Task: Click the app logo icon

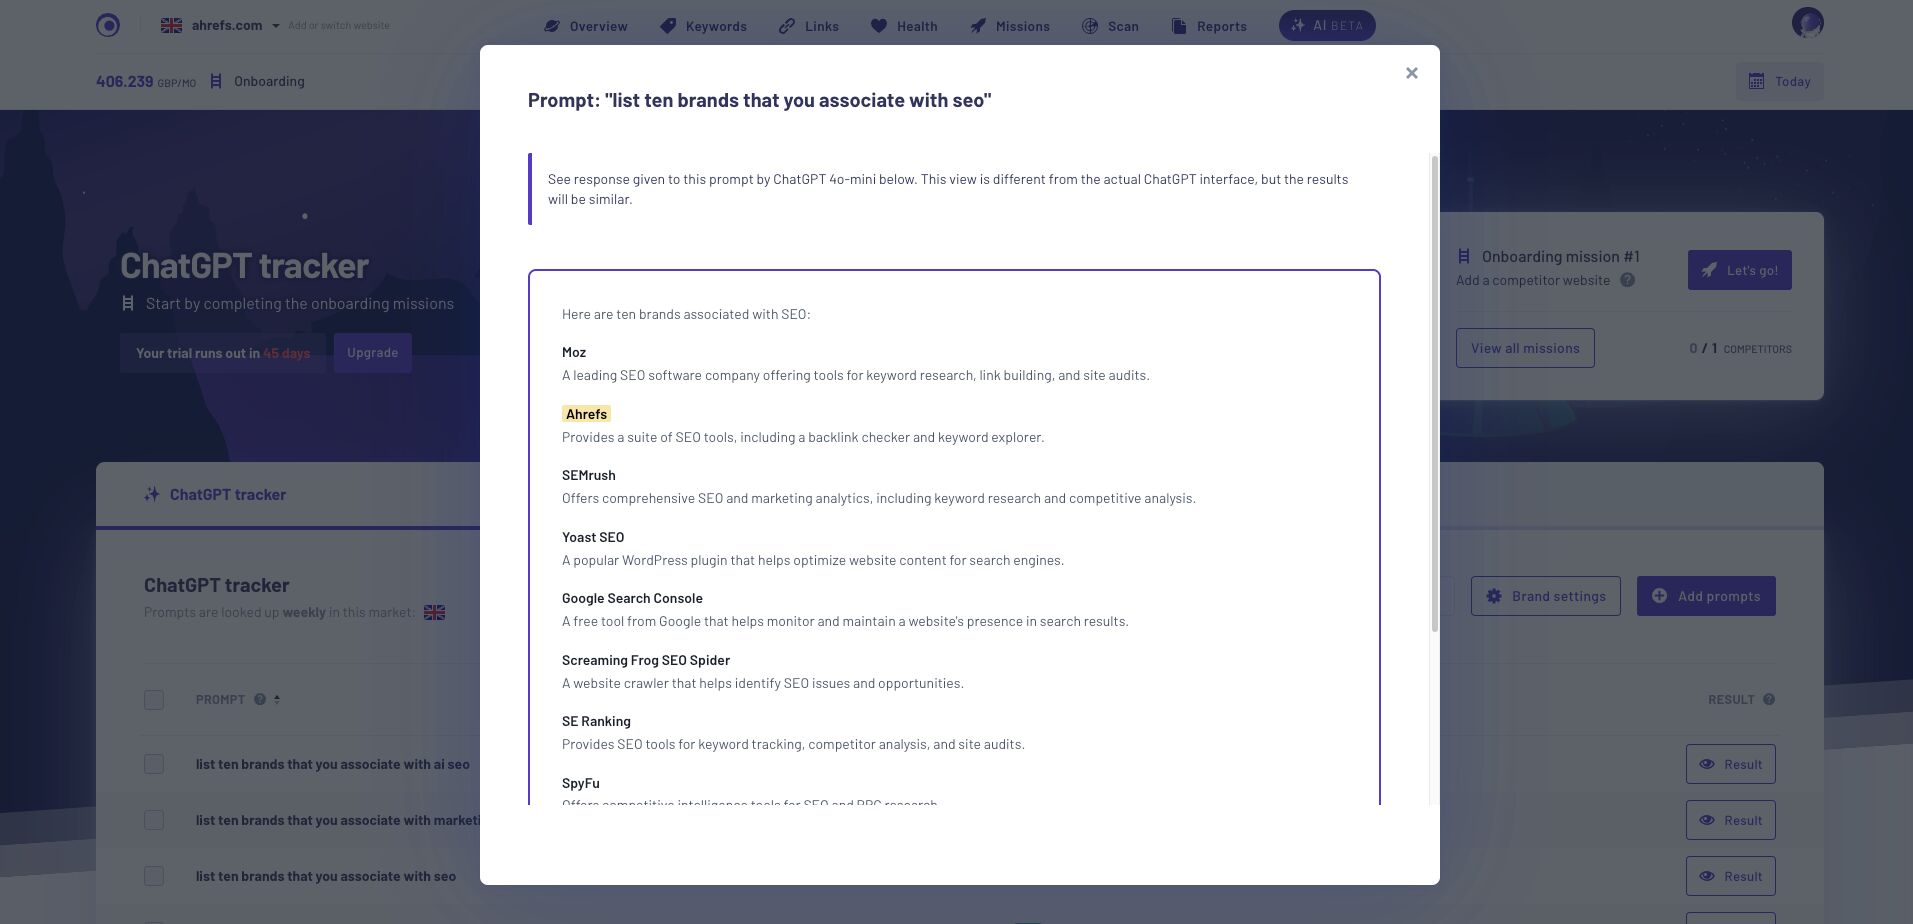Action: coord(108,25)
